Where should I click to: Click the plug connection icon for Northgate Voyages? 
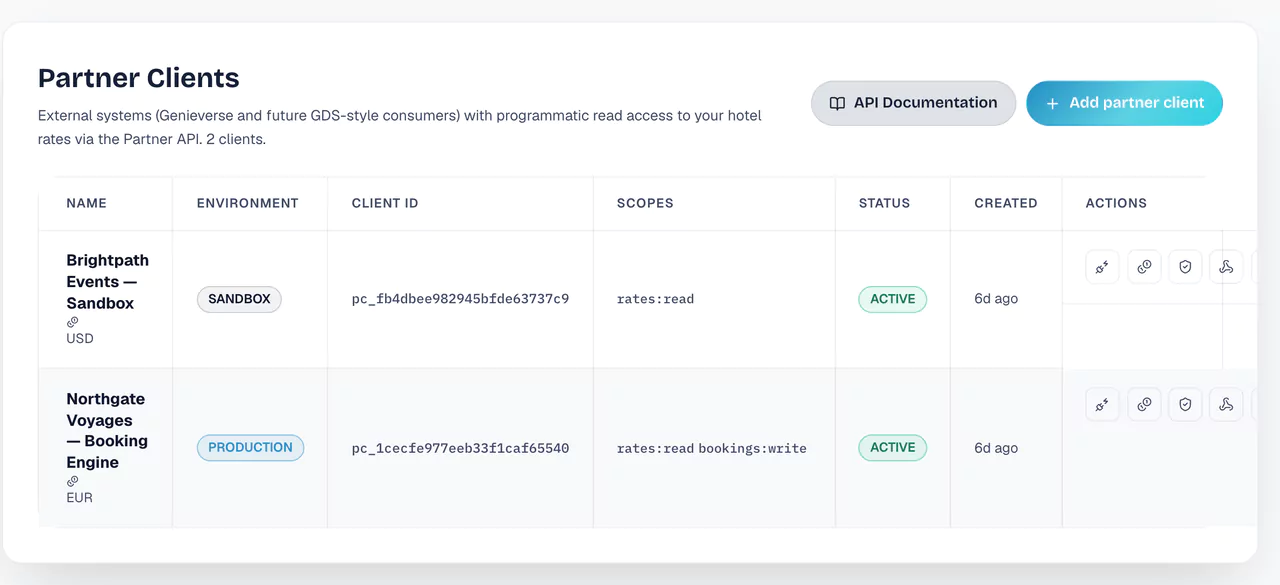[x=1102, y=405]
